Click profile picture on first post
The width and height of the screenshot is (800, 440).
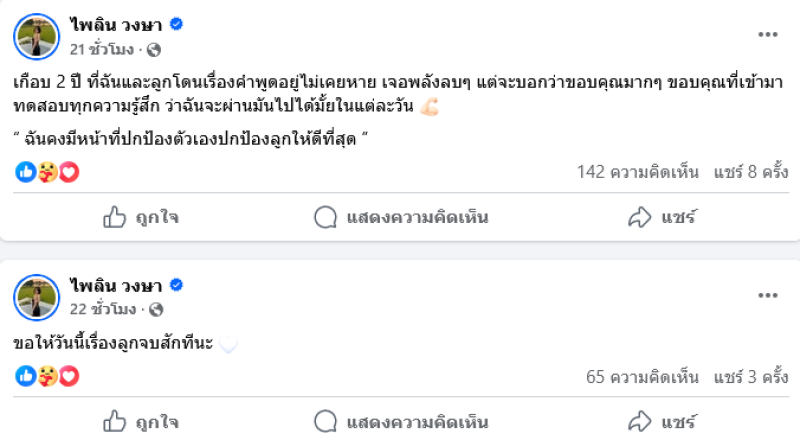coord(36,37)
